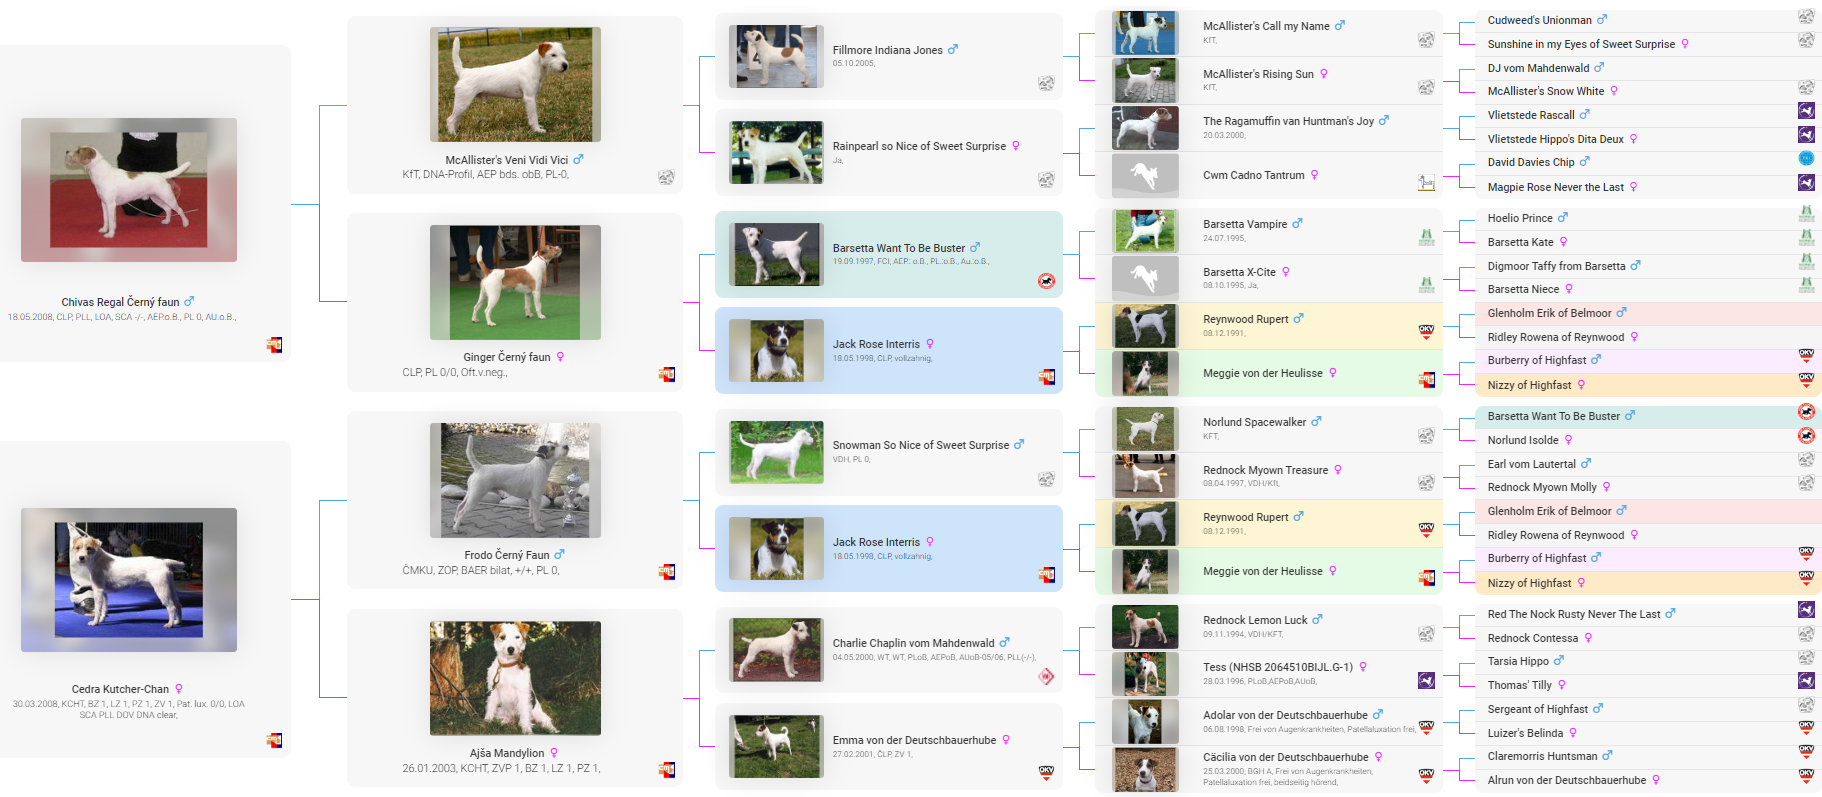The image size is (1822, 797).
Task: Click the flag icon beside Cwm Cadno Tantrum
Action: 1426,183
